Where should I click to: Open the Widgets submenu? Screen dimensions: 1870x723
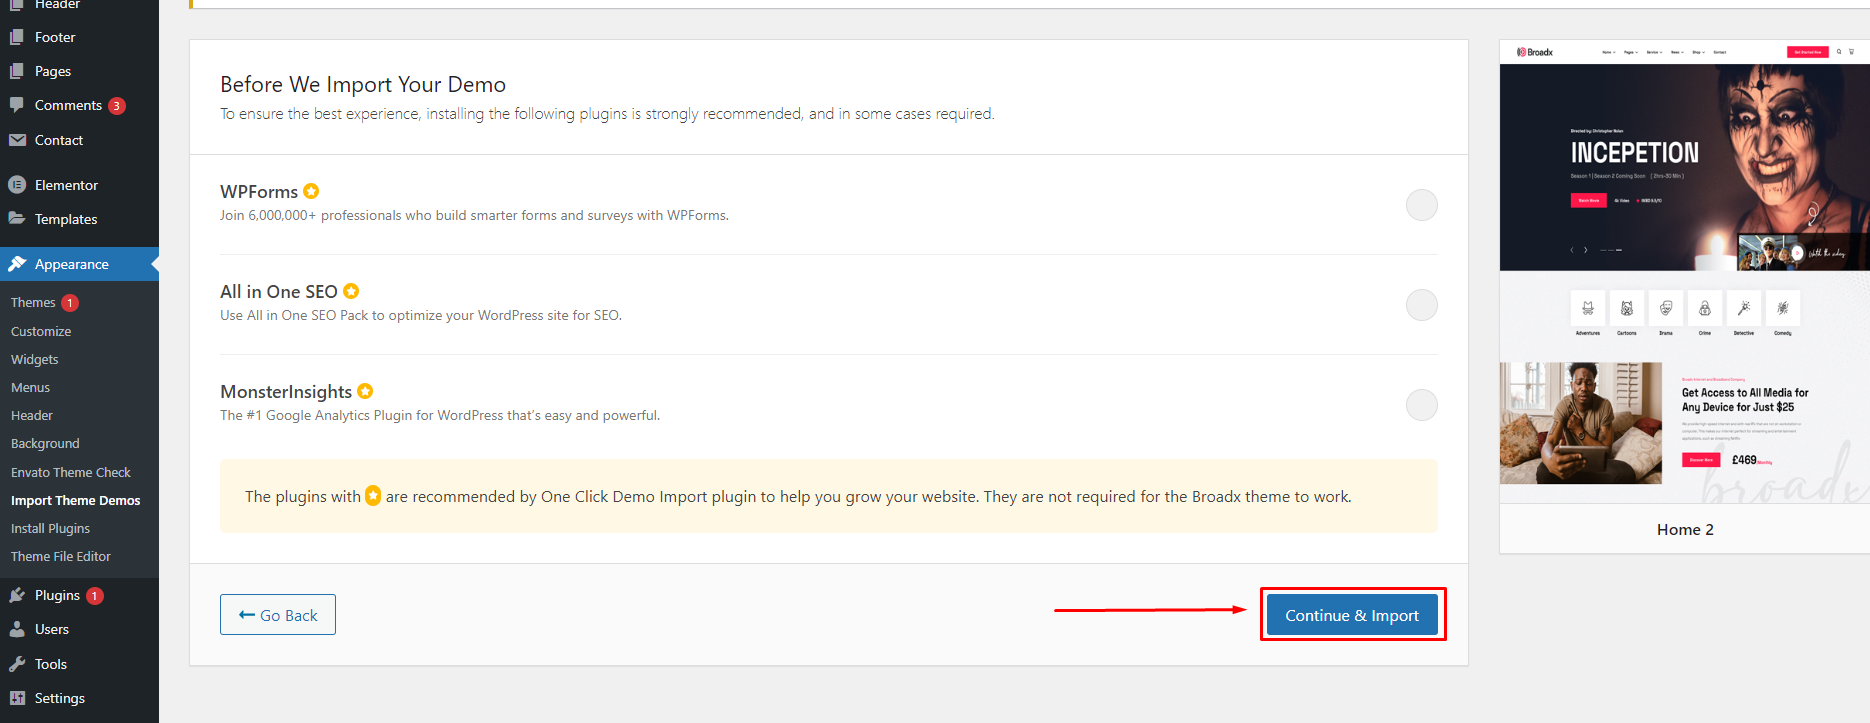35,359
